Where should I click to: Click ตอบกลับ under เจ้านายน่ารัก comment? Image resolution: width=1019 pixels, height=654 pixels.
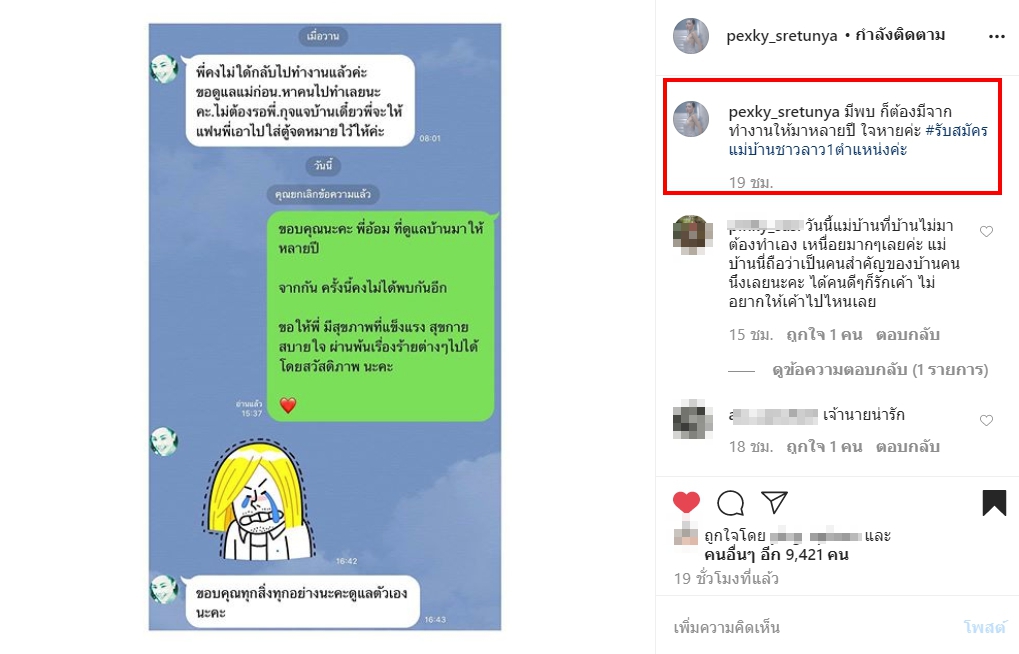coord(907,447)
